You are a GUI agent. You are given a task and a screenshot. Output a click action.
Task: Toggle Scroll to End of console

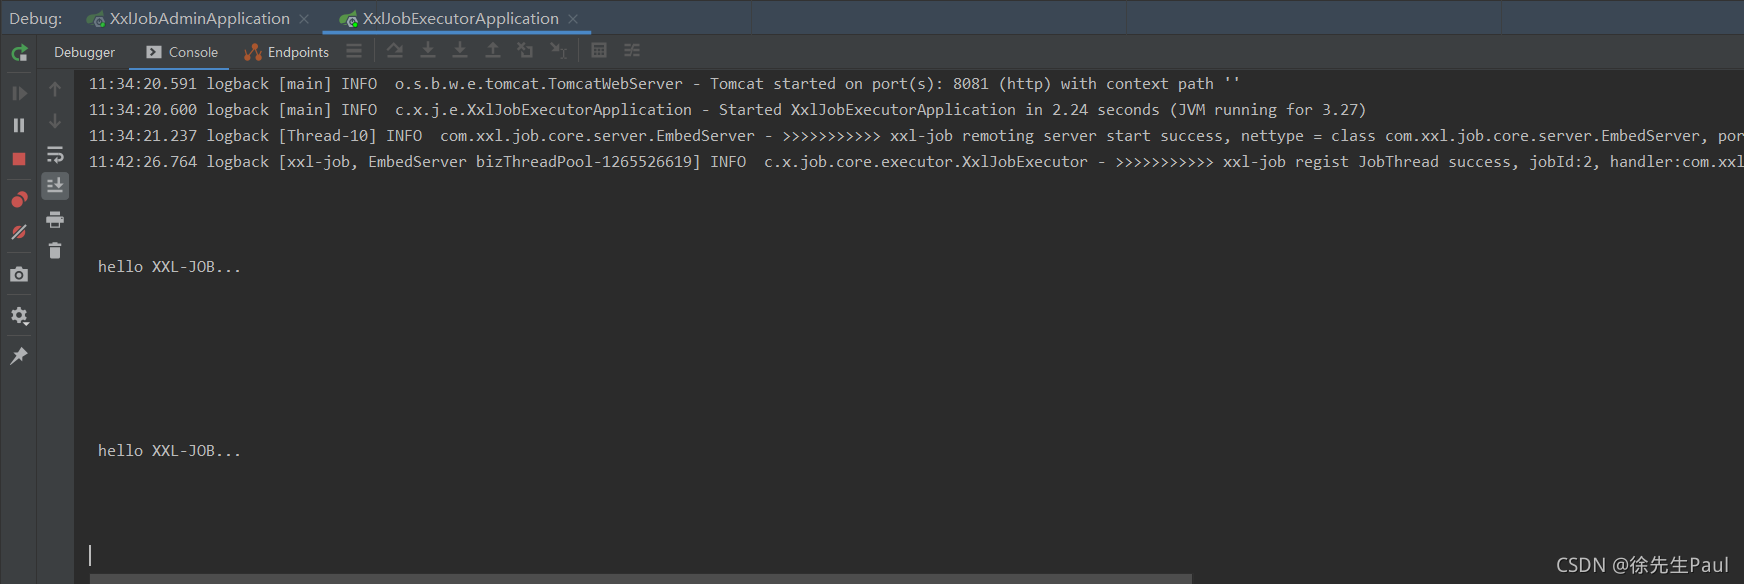point(55,185)
